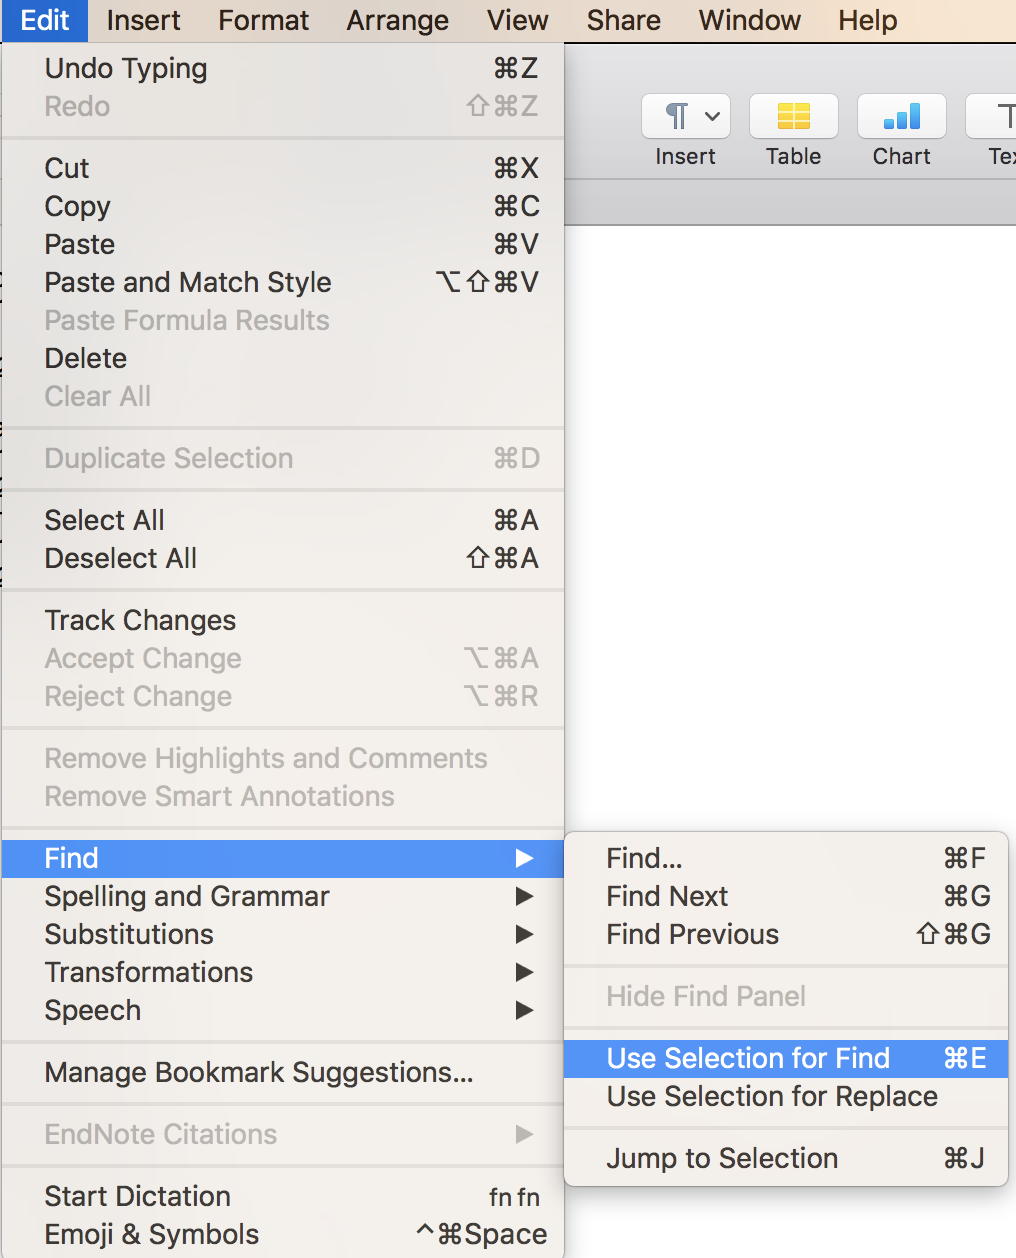Select Track Changes menu item

click(140, 621)
